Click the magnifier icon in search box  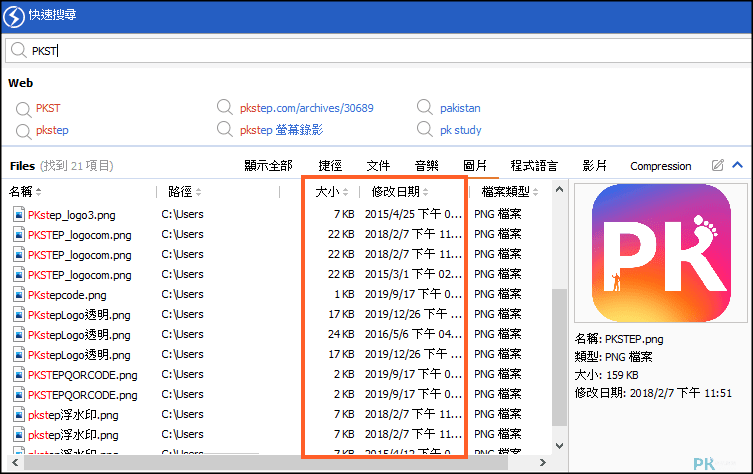(18, 50)
